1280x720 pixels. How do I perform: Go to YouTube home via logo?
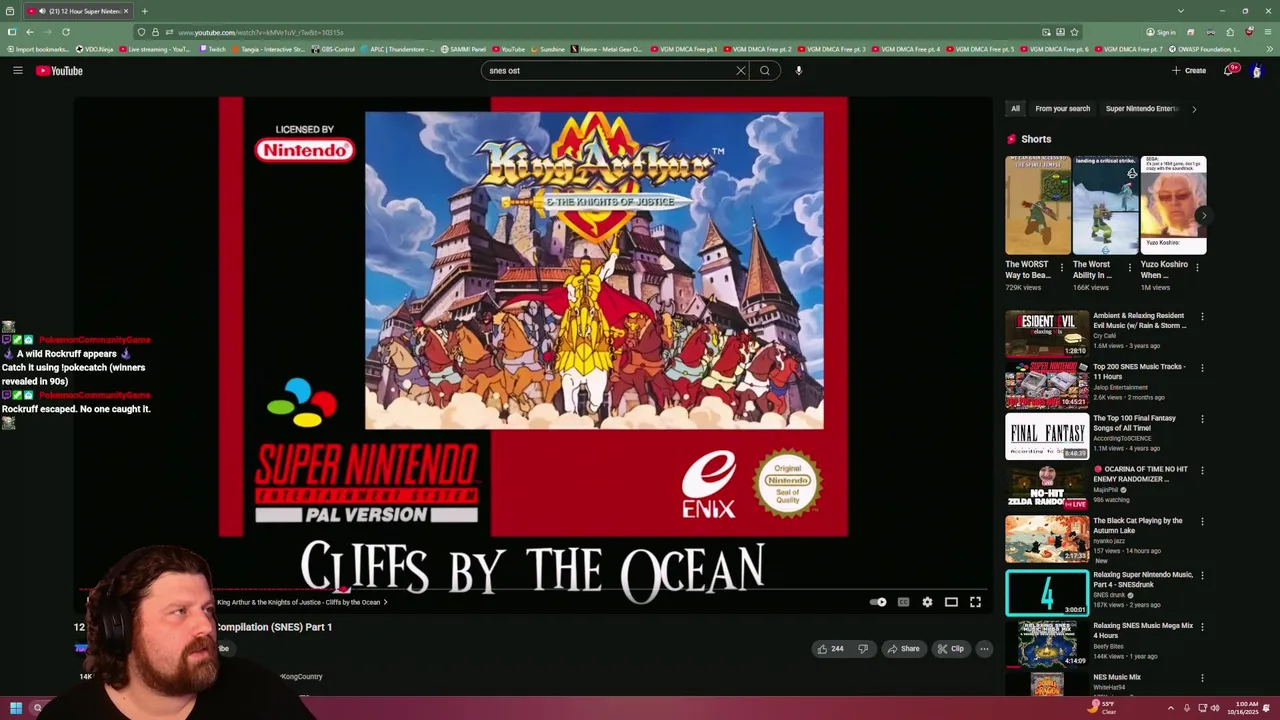click(59, 70)
